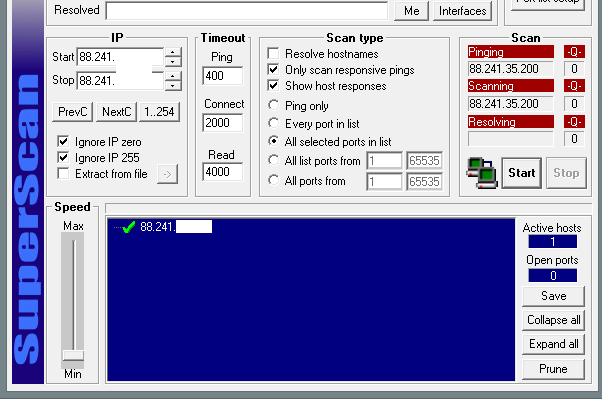Adjust the Speed slider handle
This screenshot has height=399, width=602.
(x=73, y=355)
